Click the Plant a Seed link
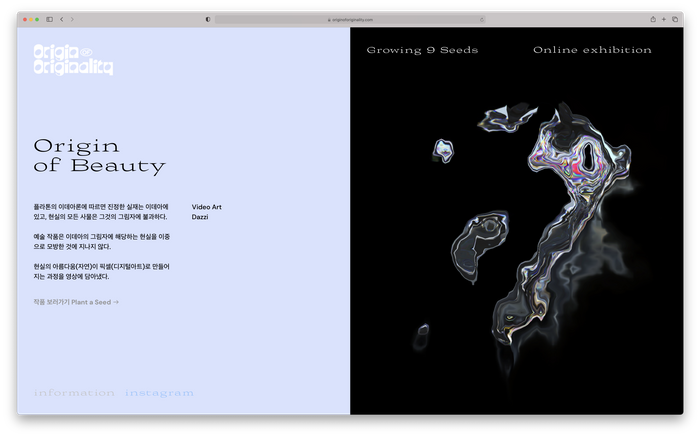Image resolution: width=700 pixels, height=437 pixels. coord(76,301)
